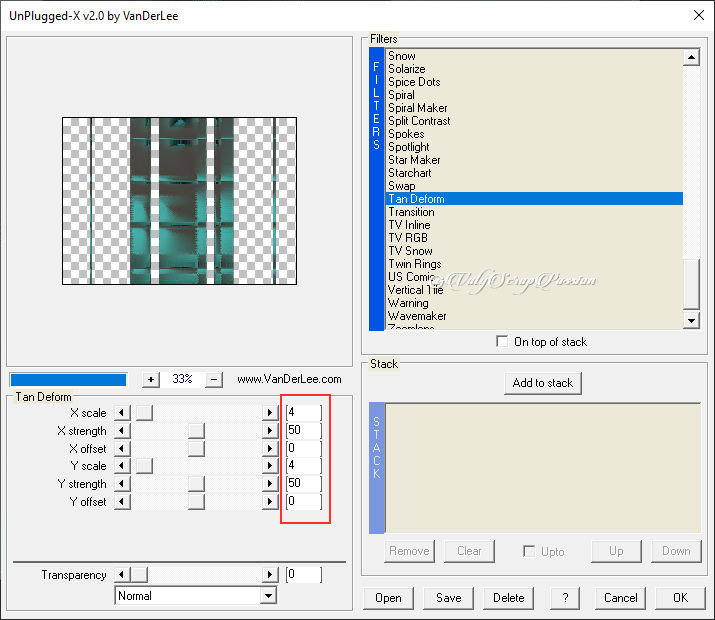715x620 pixels.
Task: Click right arrow of X offset slider
Action: click(x=270, y=449)
